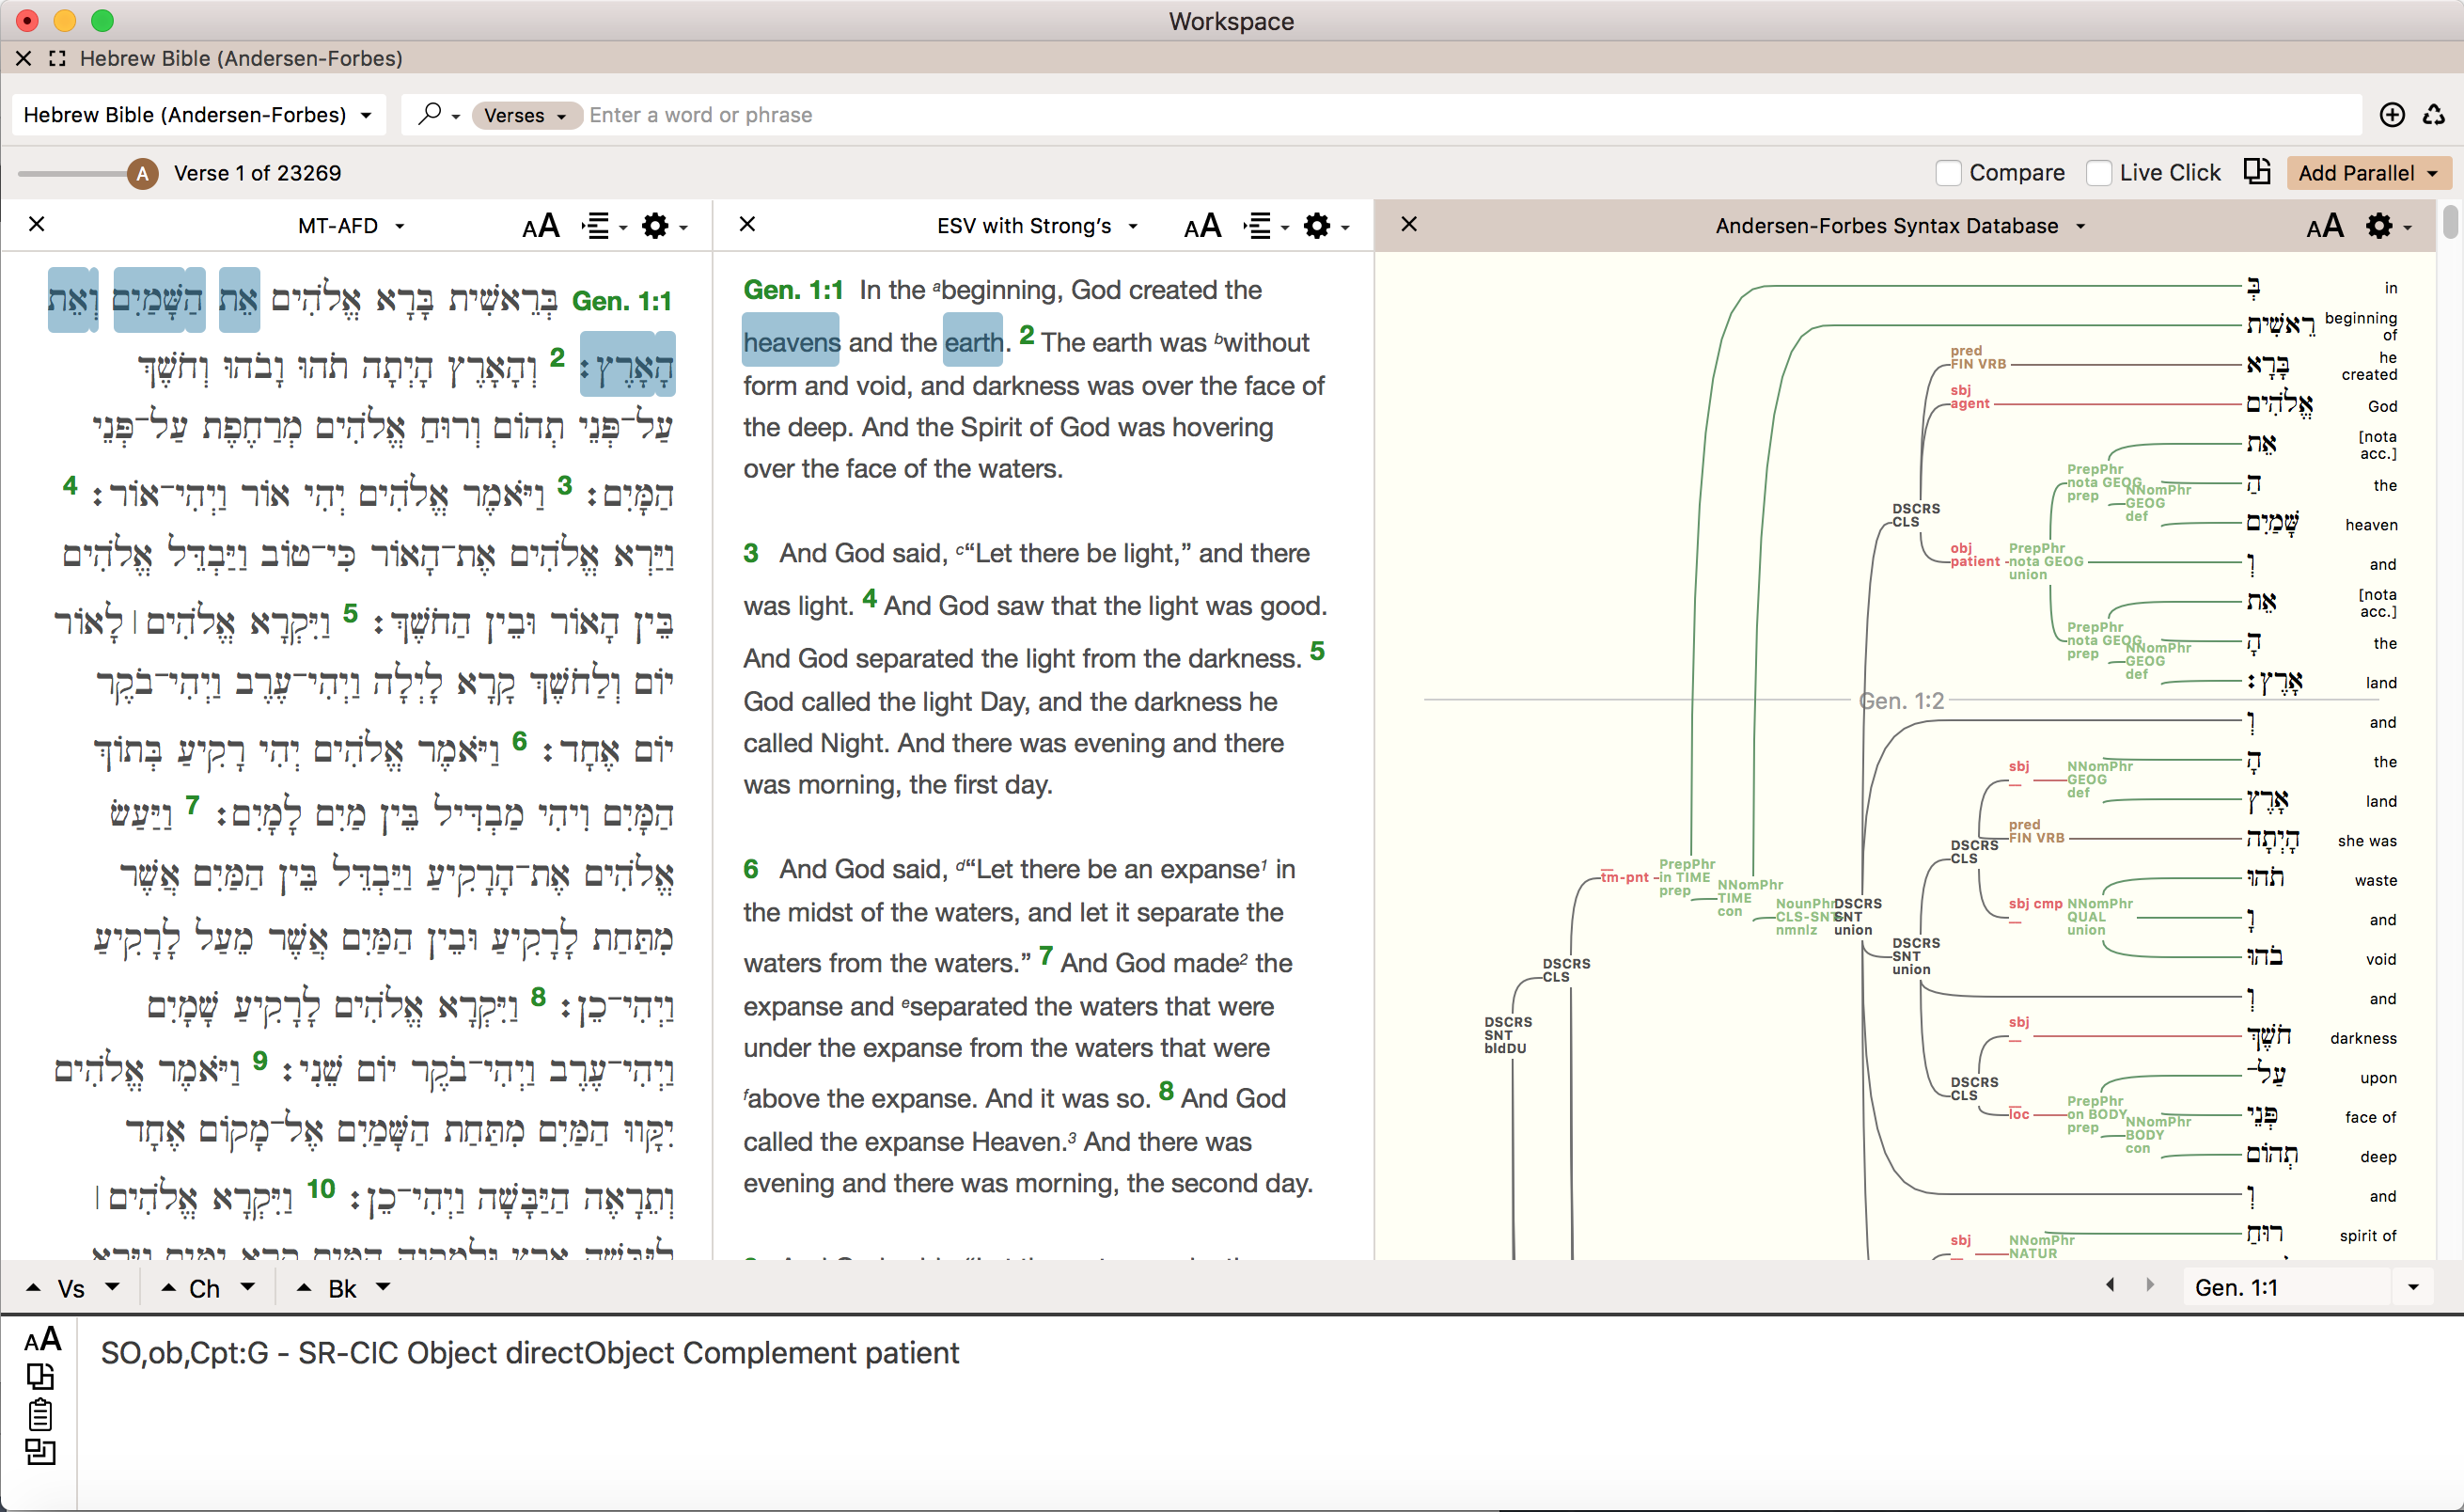
Task: Open the Andersen-Forbes Syntax Database dropdown
Action: (1900, 226)
